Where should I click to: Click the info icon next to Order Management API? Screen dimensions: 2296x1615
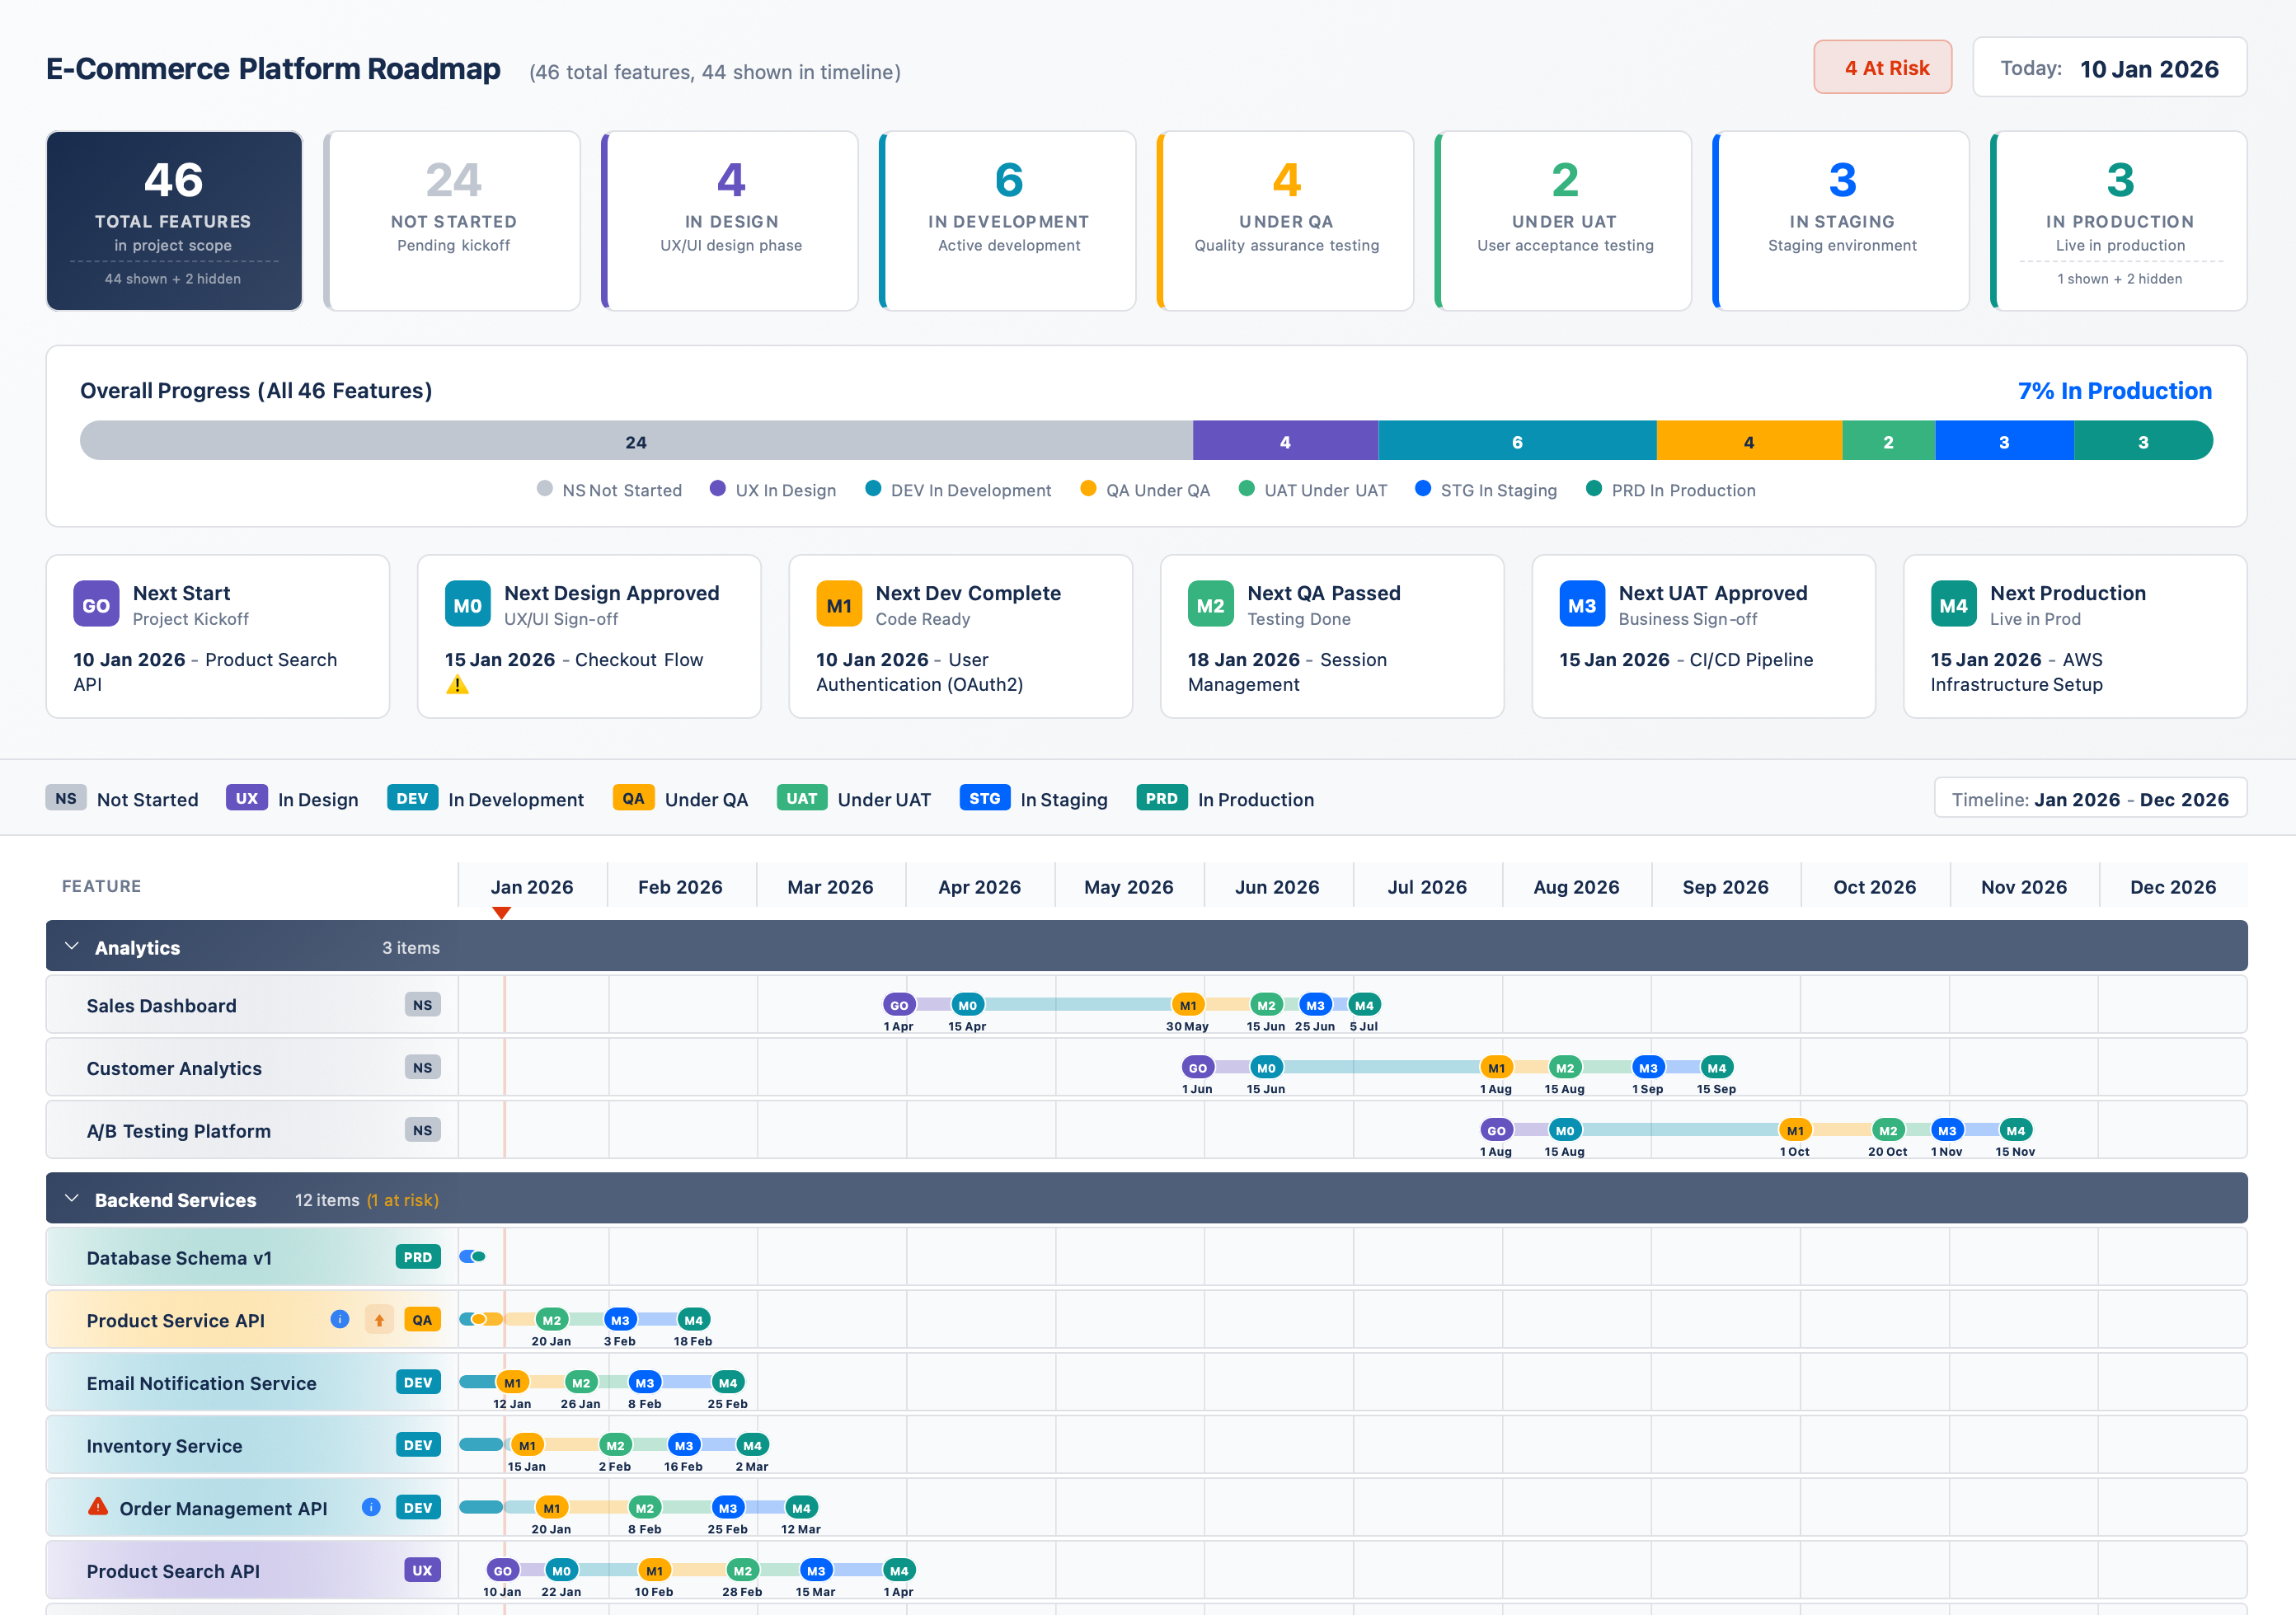coord(371,1507)
